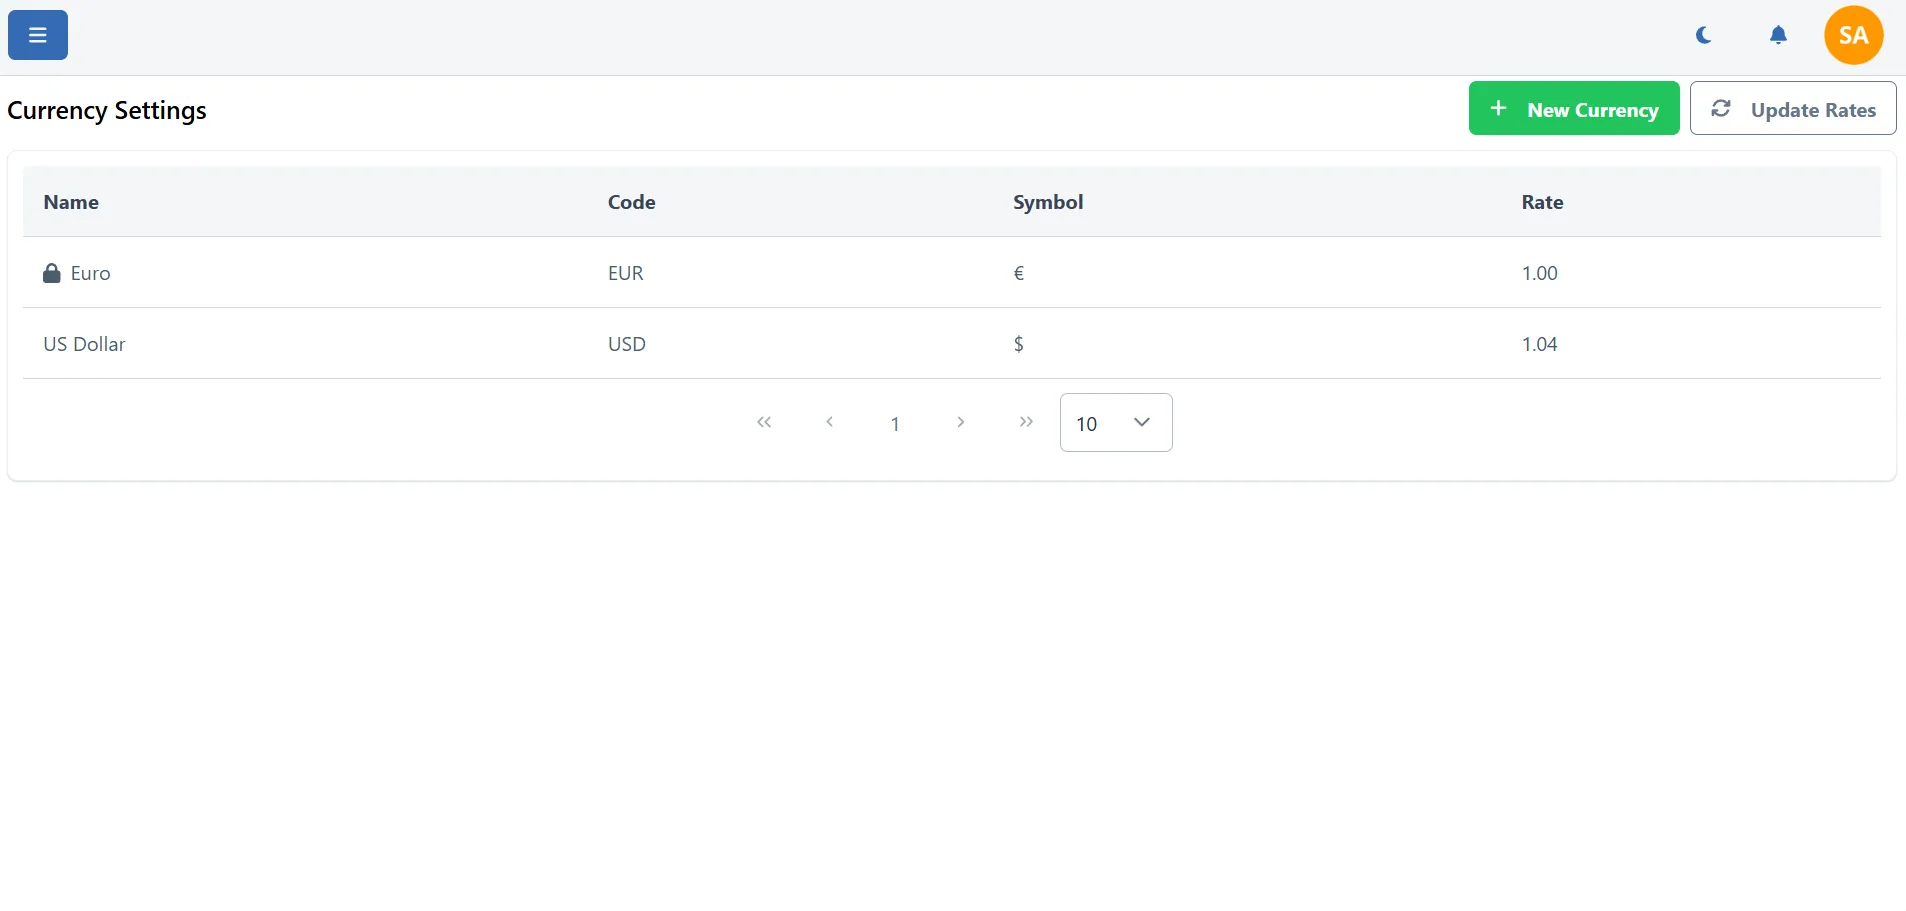Click the lock icon beside Euro
Screen dimensions: 1906x911
click(x=52, y=273)
